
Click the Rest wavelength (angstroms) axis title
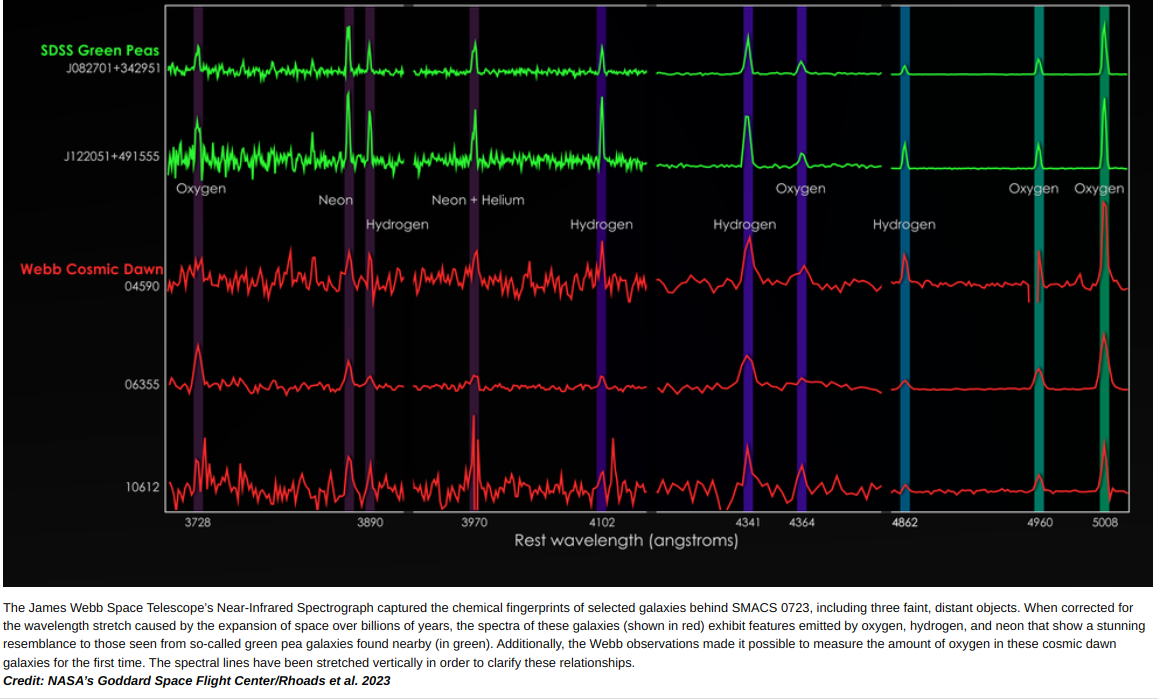(x=626, y=541)
